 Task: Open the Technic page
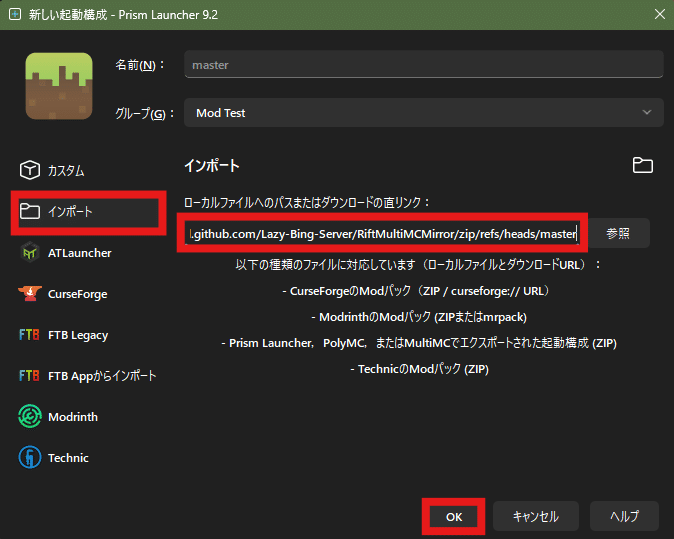coord(89,457)
